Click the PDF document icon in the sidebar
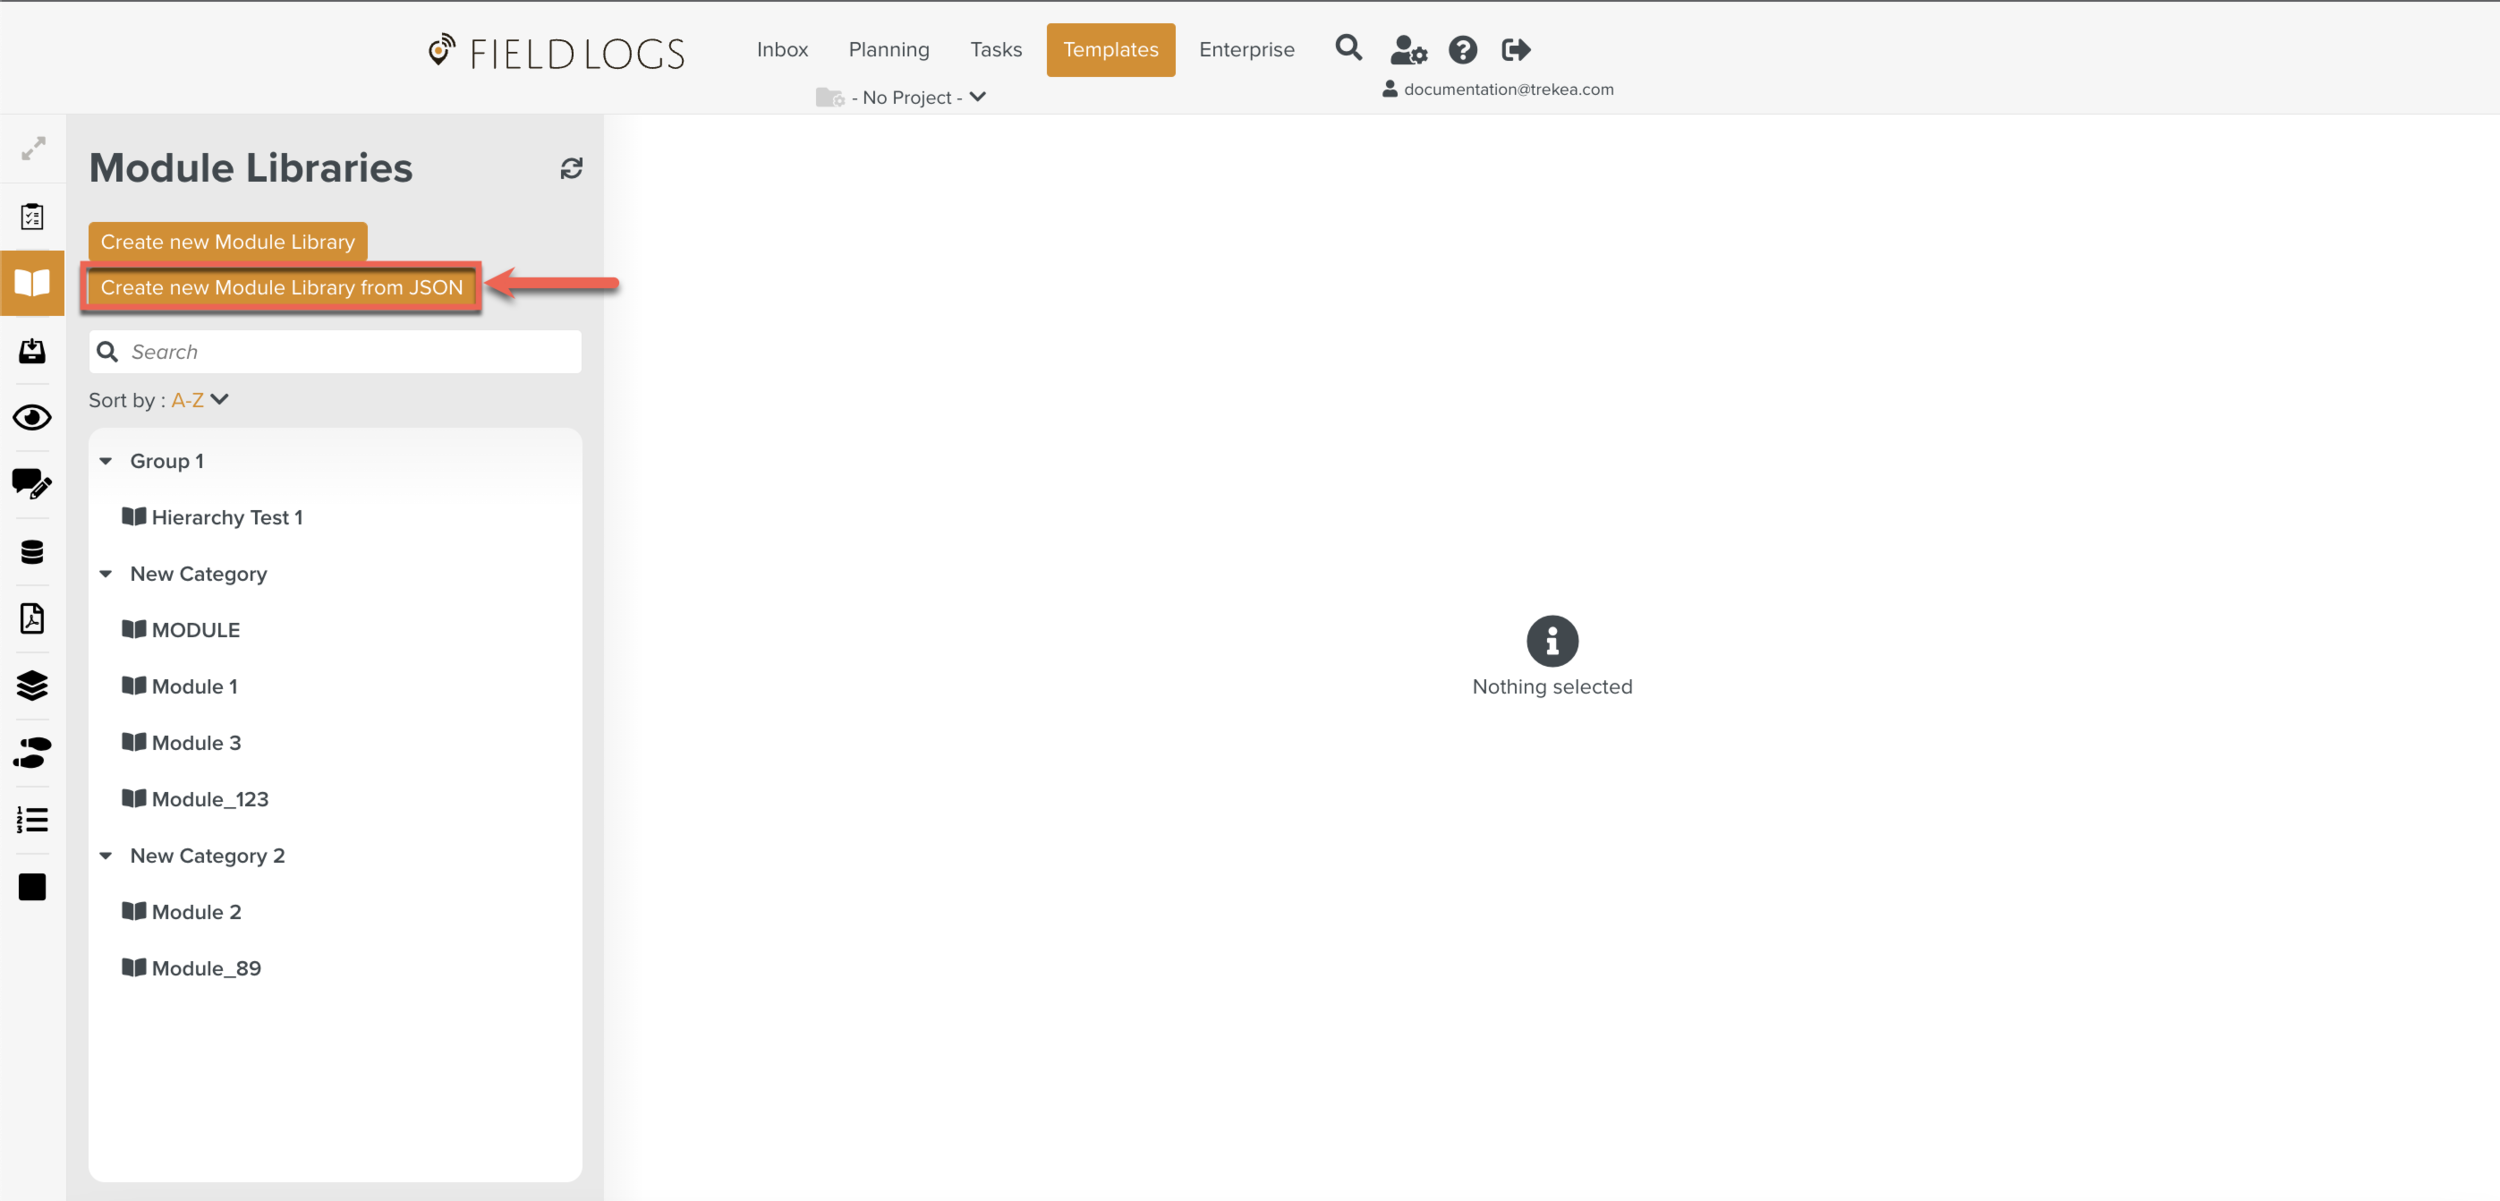 [x=32, y=619]
